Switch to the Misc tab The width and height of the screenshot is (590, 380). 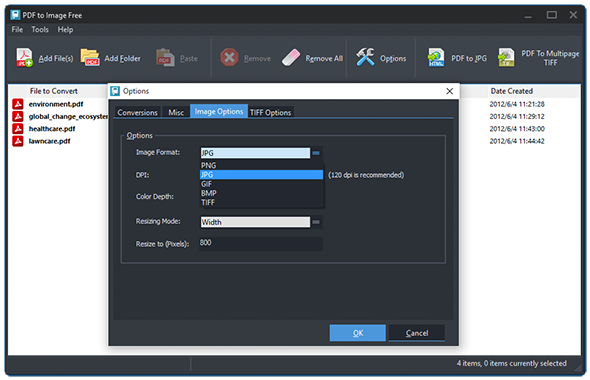pos(176,112)
